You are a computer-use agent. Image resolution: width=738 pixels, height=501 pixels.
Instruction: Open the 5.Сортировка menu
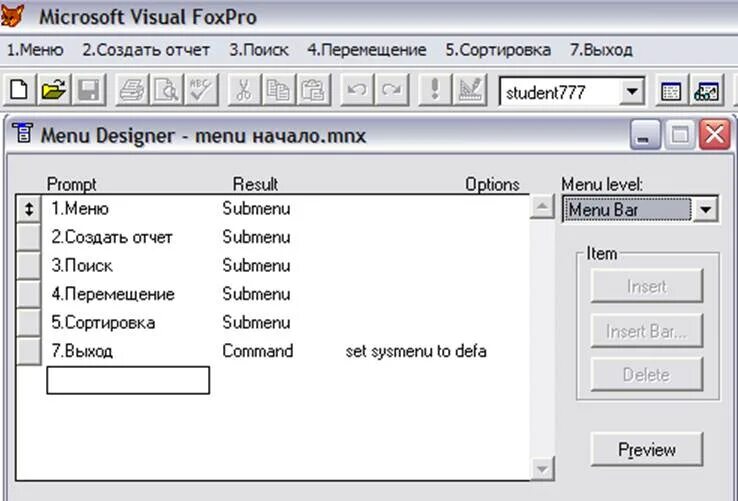498,50
